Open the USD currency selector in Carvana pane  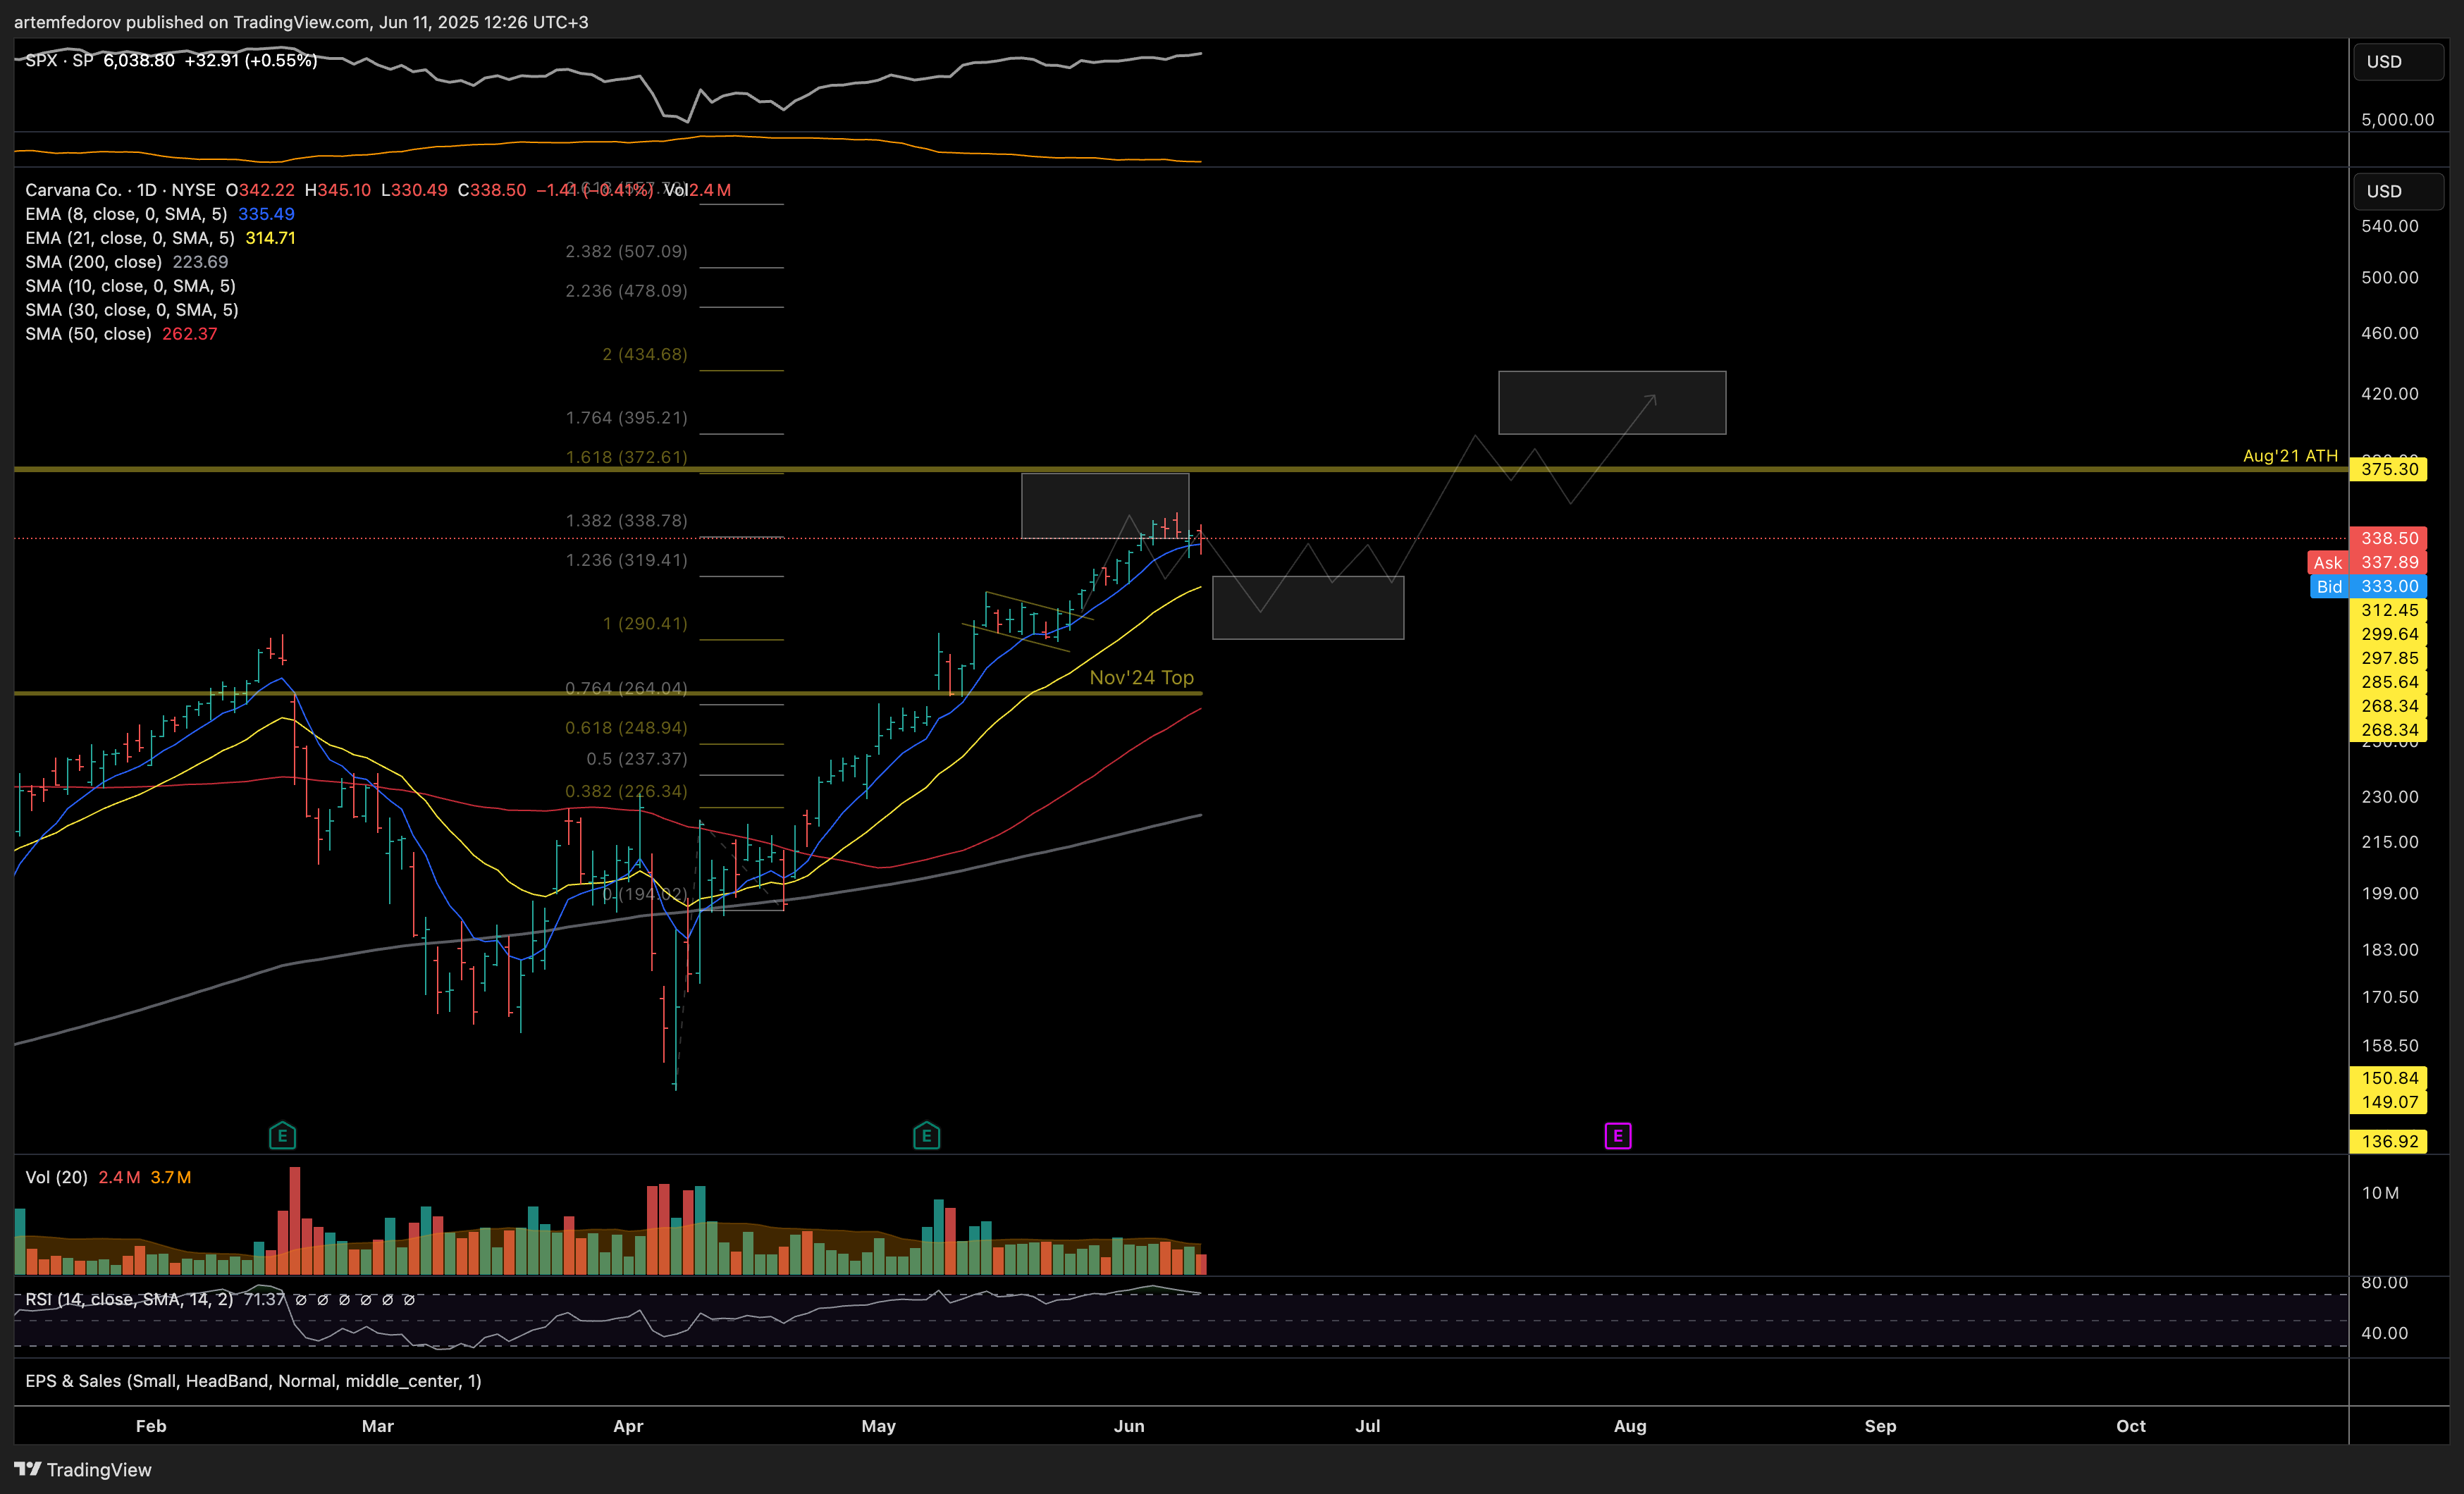(x=2397, y=191)
